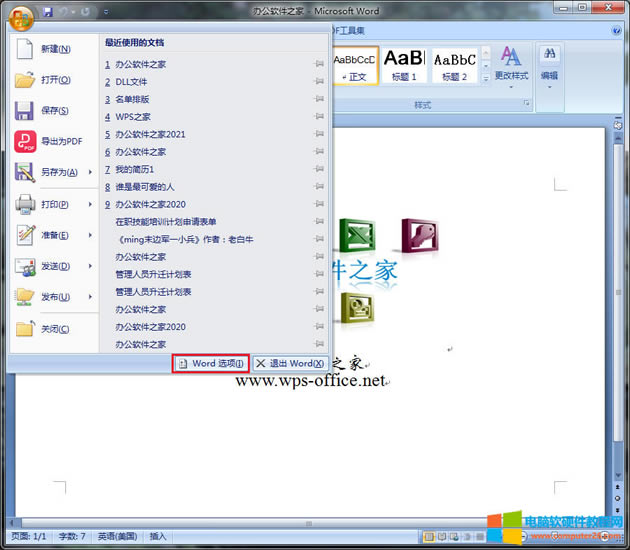This screenshot has width=630, height=550.
Task: Select 导出为PDF menu entry
Action: click(54, 141)
